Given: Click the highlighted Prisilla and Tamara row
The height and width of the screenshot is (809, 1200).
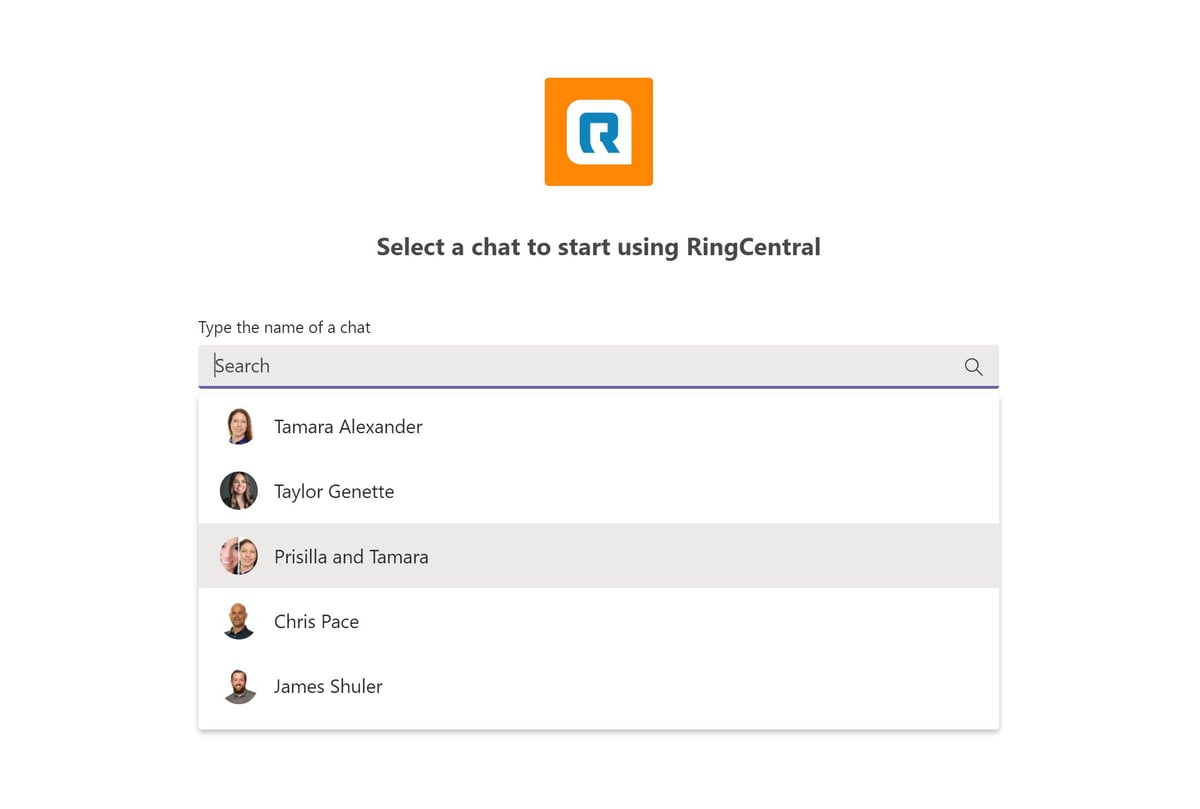Looking at the screenshot, I should (598, 556).
